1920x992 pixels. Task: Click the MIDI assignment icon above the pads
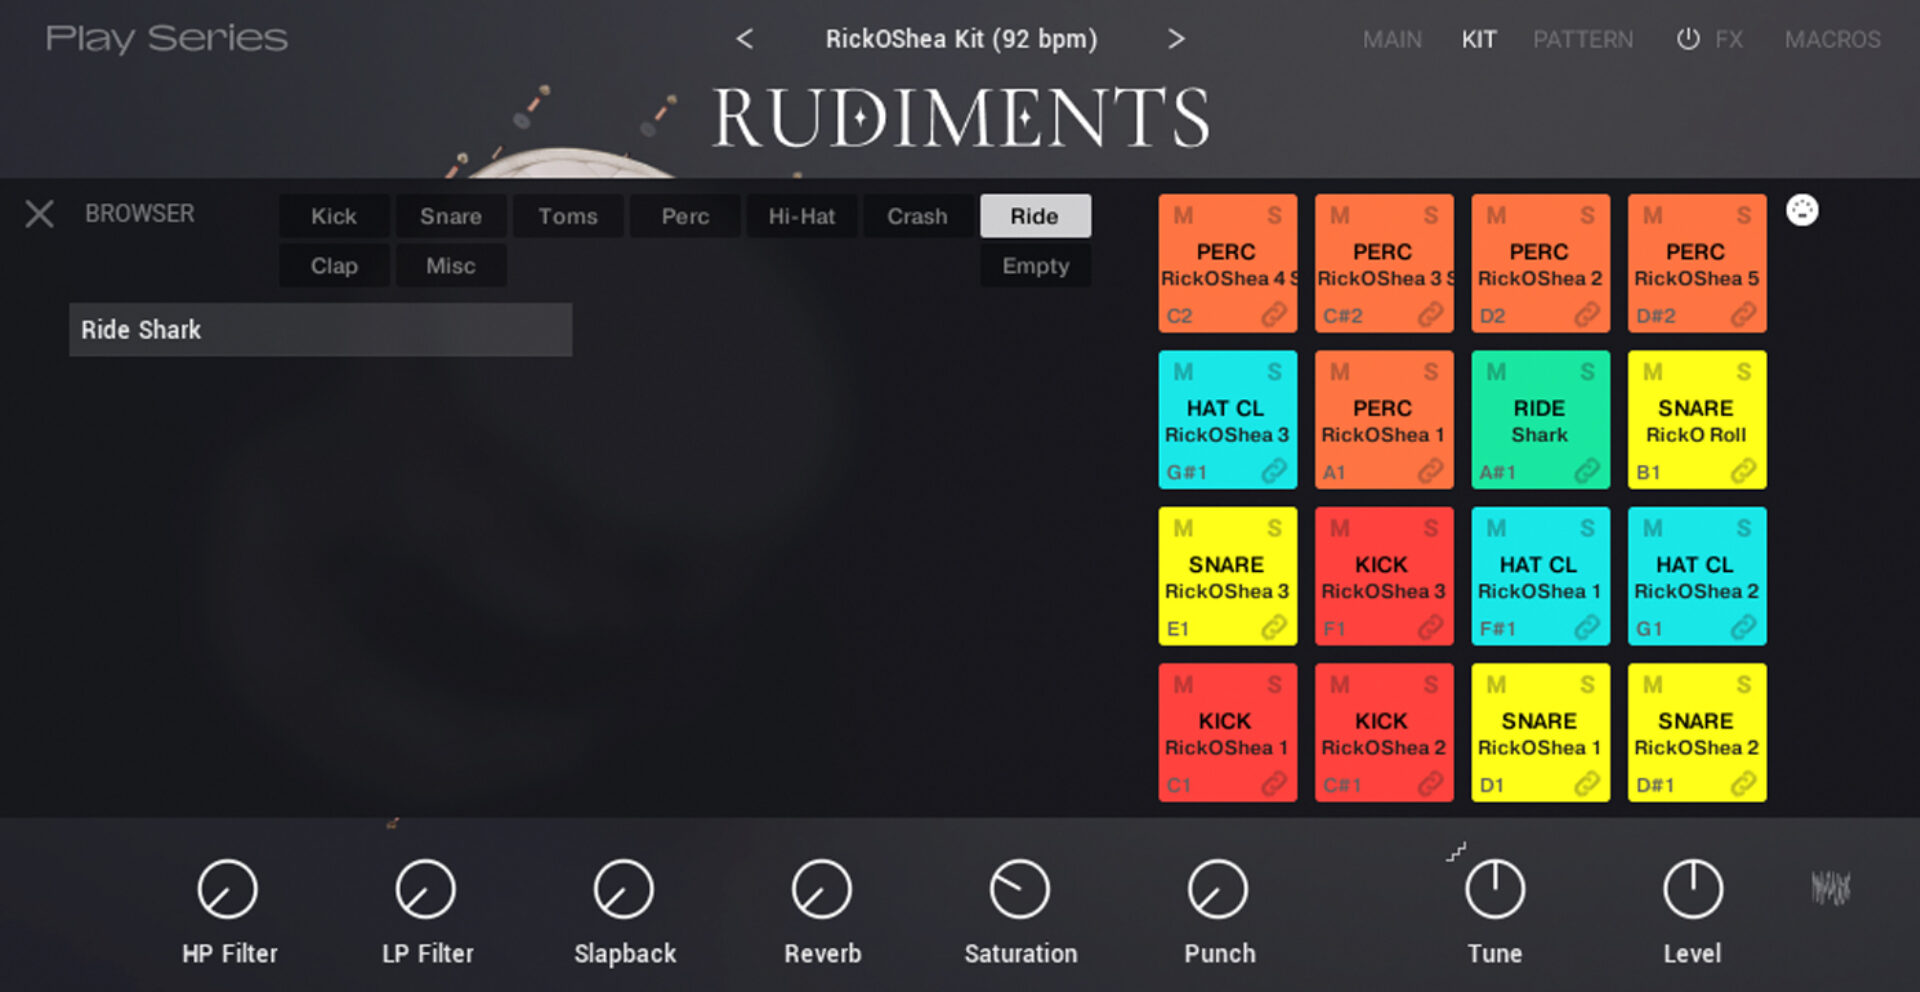(x=1803, y=212)
